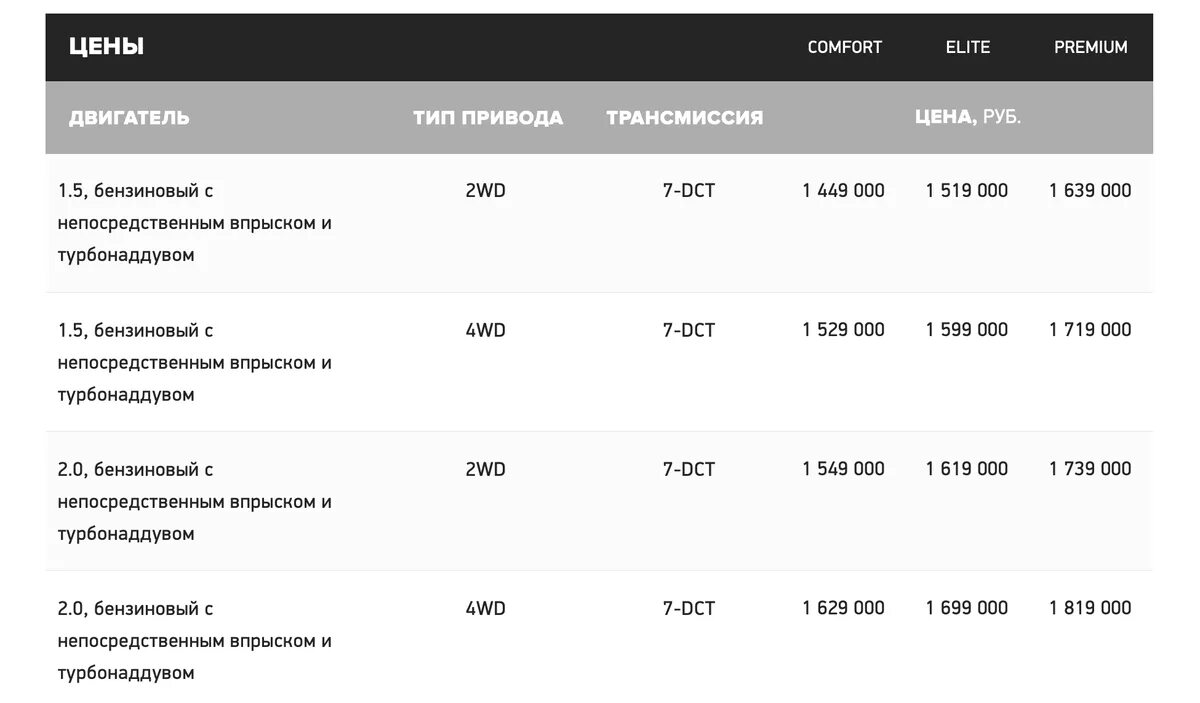Click the price 1 819 000
Screen dimensions: 1200x703
tap(1090, 607)
